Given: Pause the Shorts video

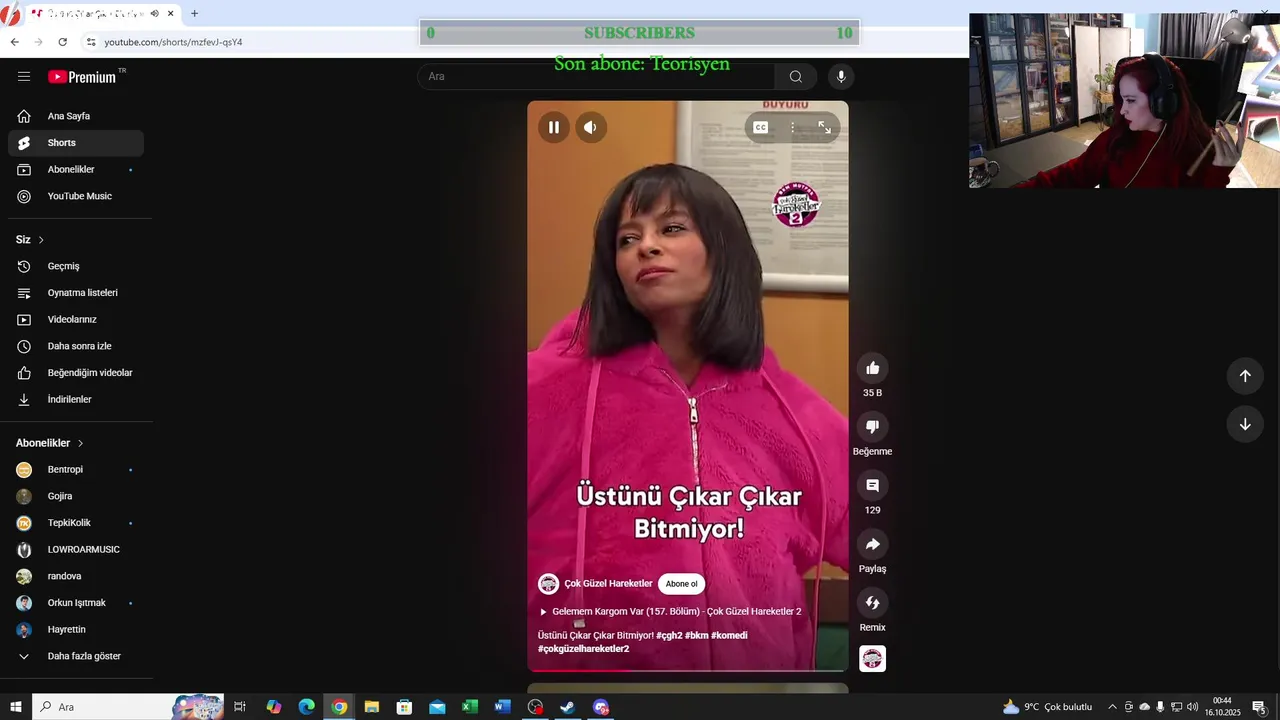Looking at the screenshot, I should click(x=553, y=127).
